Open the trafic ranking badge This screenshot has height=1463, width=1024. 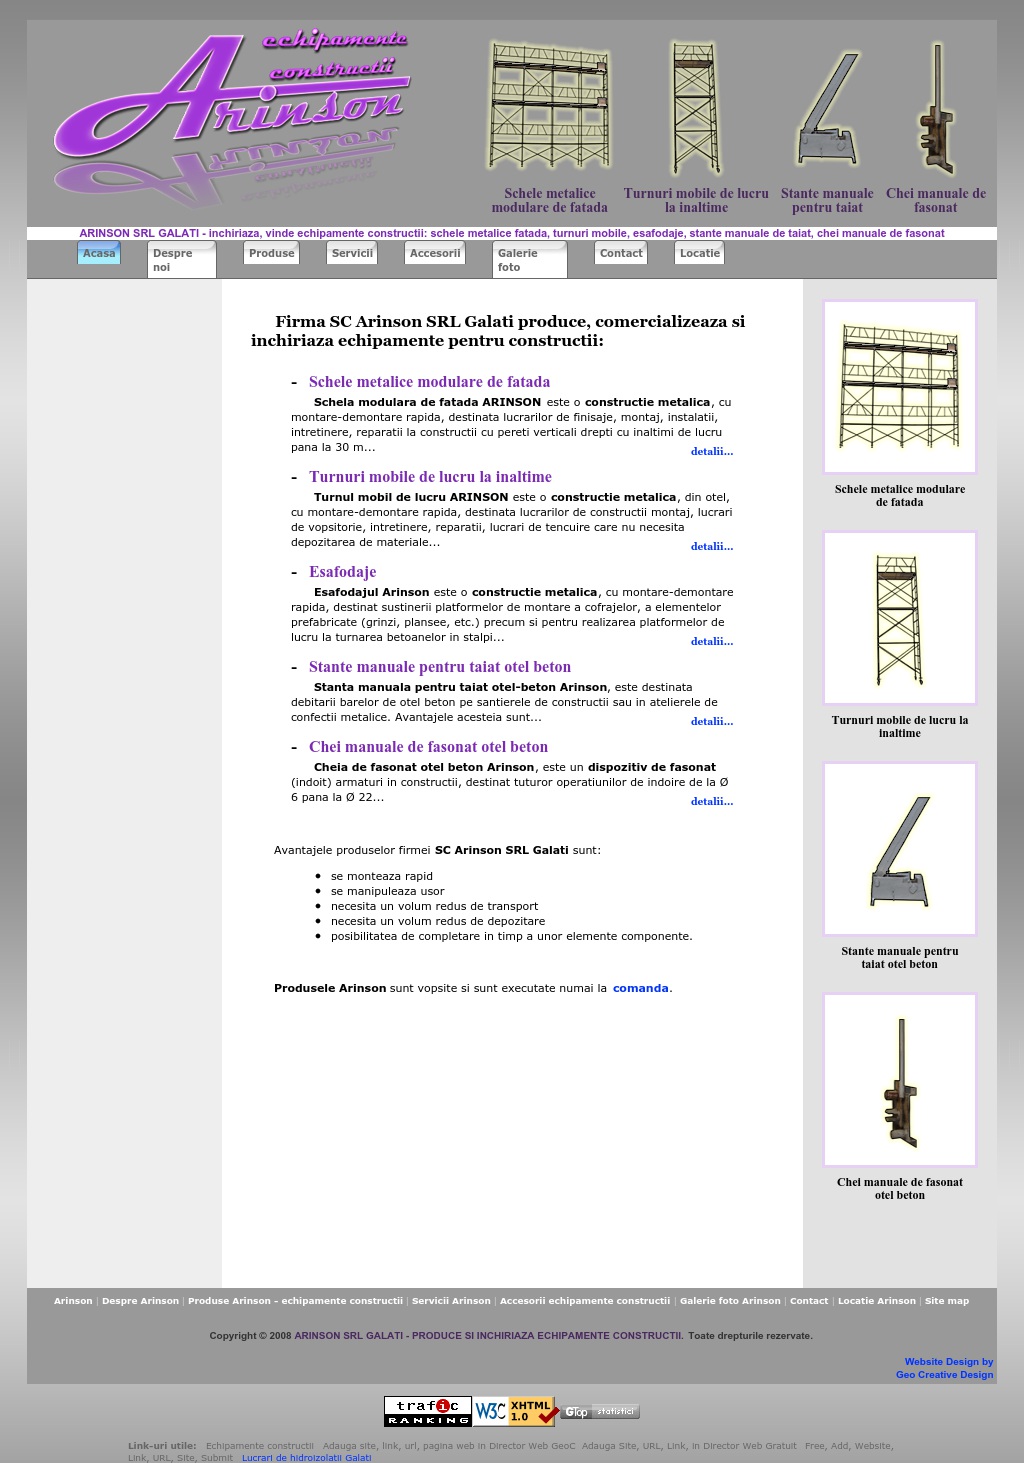(427, 1411)
